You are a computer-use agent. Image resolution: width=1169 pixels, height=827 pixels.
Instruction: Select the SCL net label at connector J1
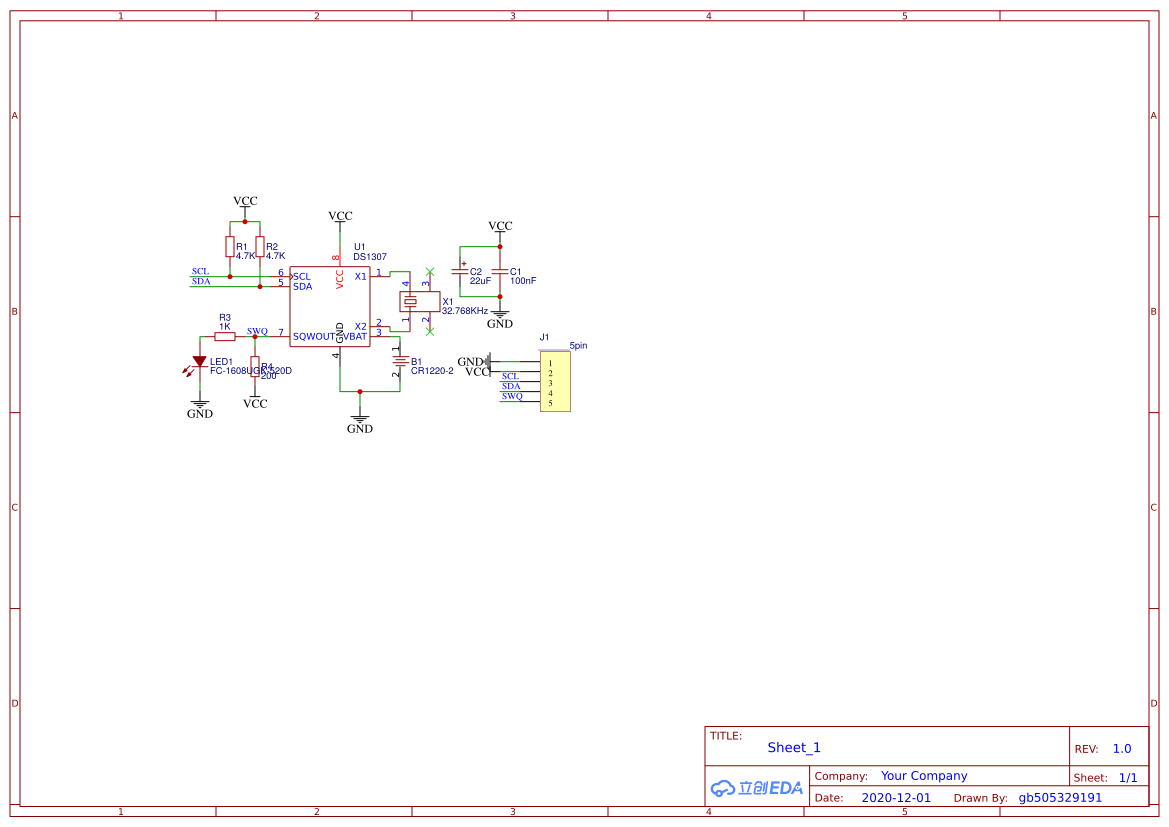511,376
